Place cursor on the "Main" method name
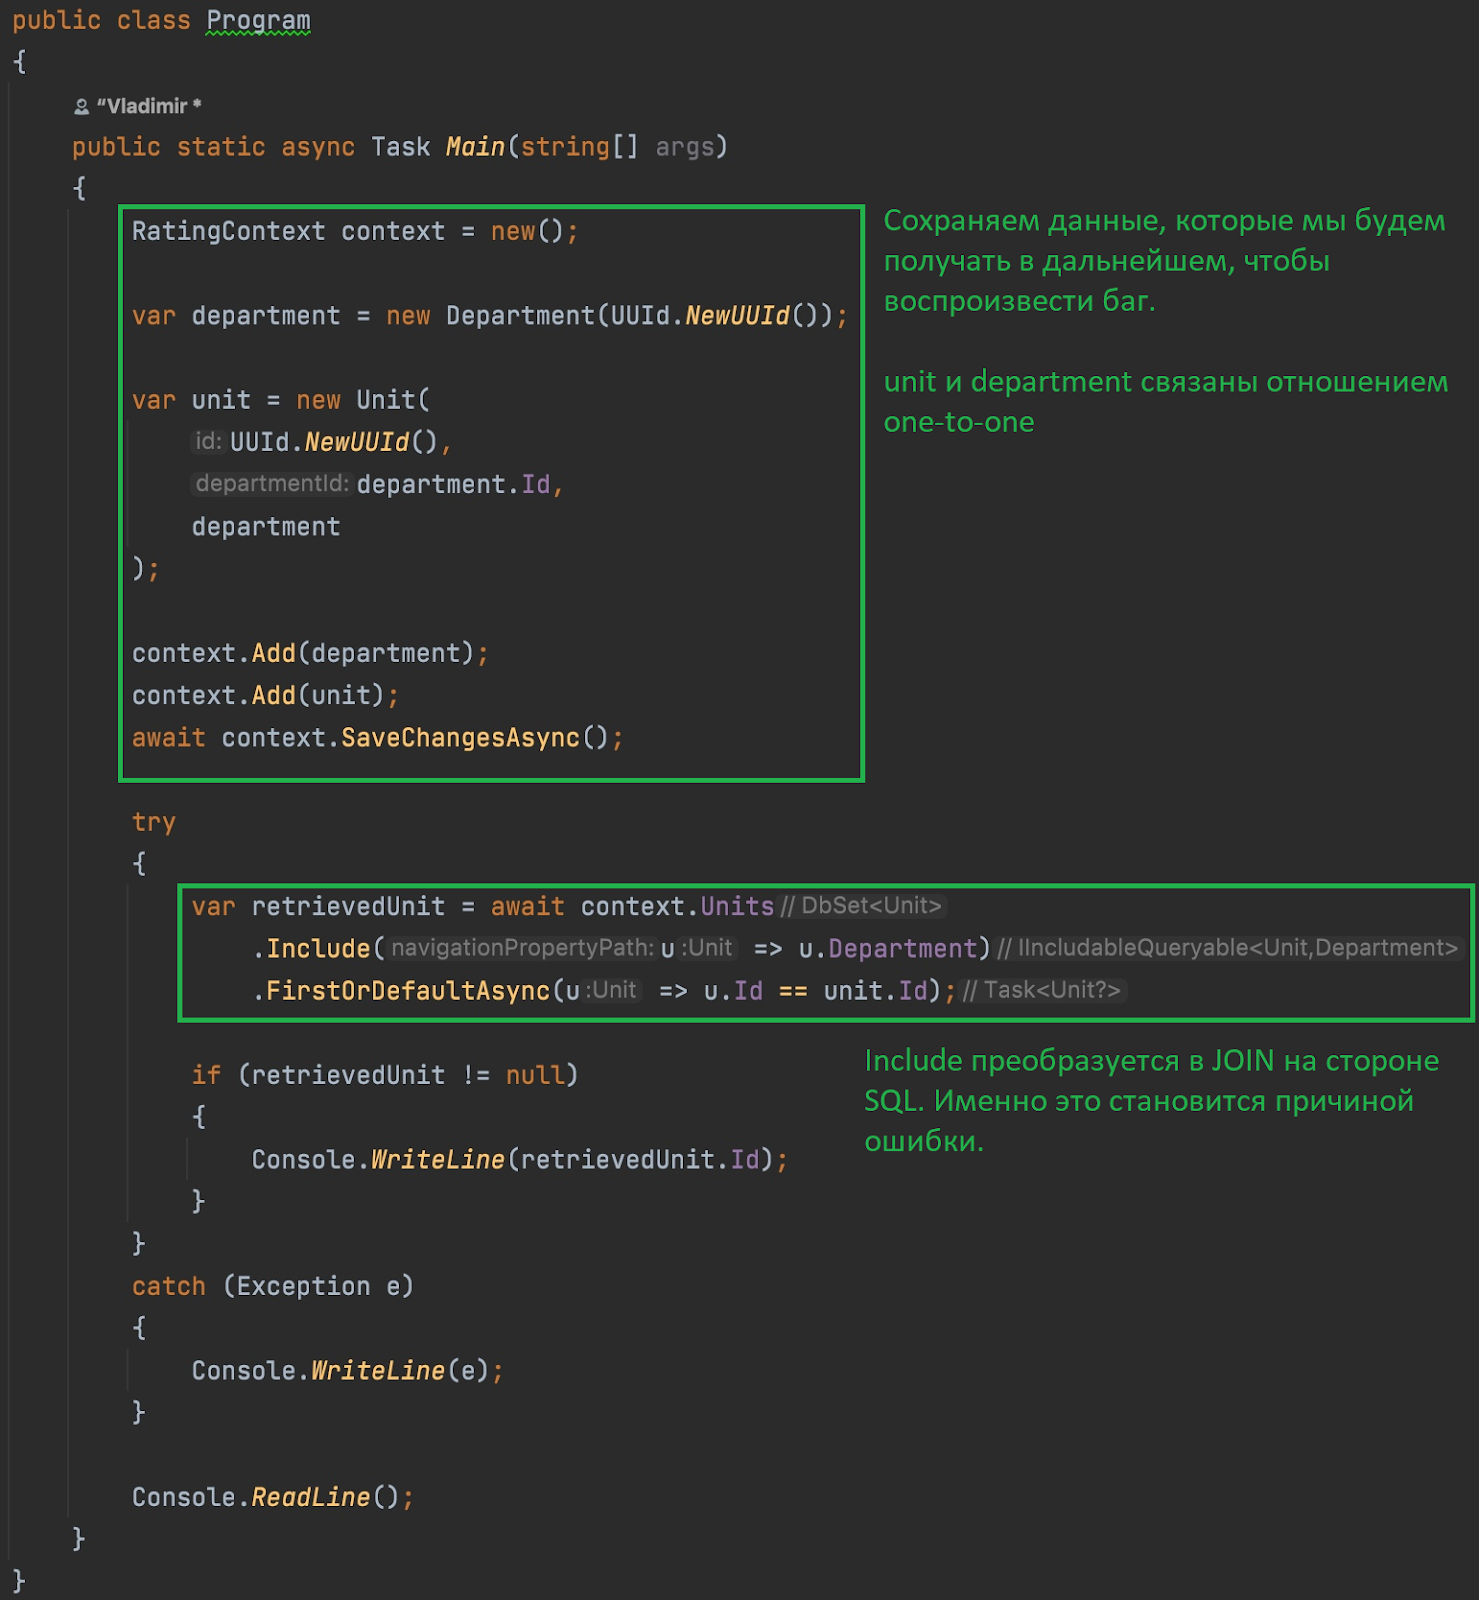Screen dimensions: 1479x1600 pos(475,147)
